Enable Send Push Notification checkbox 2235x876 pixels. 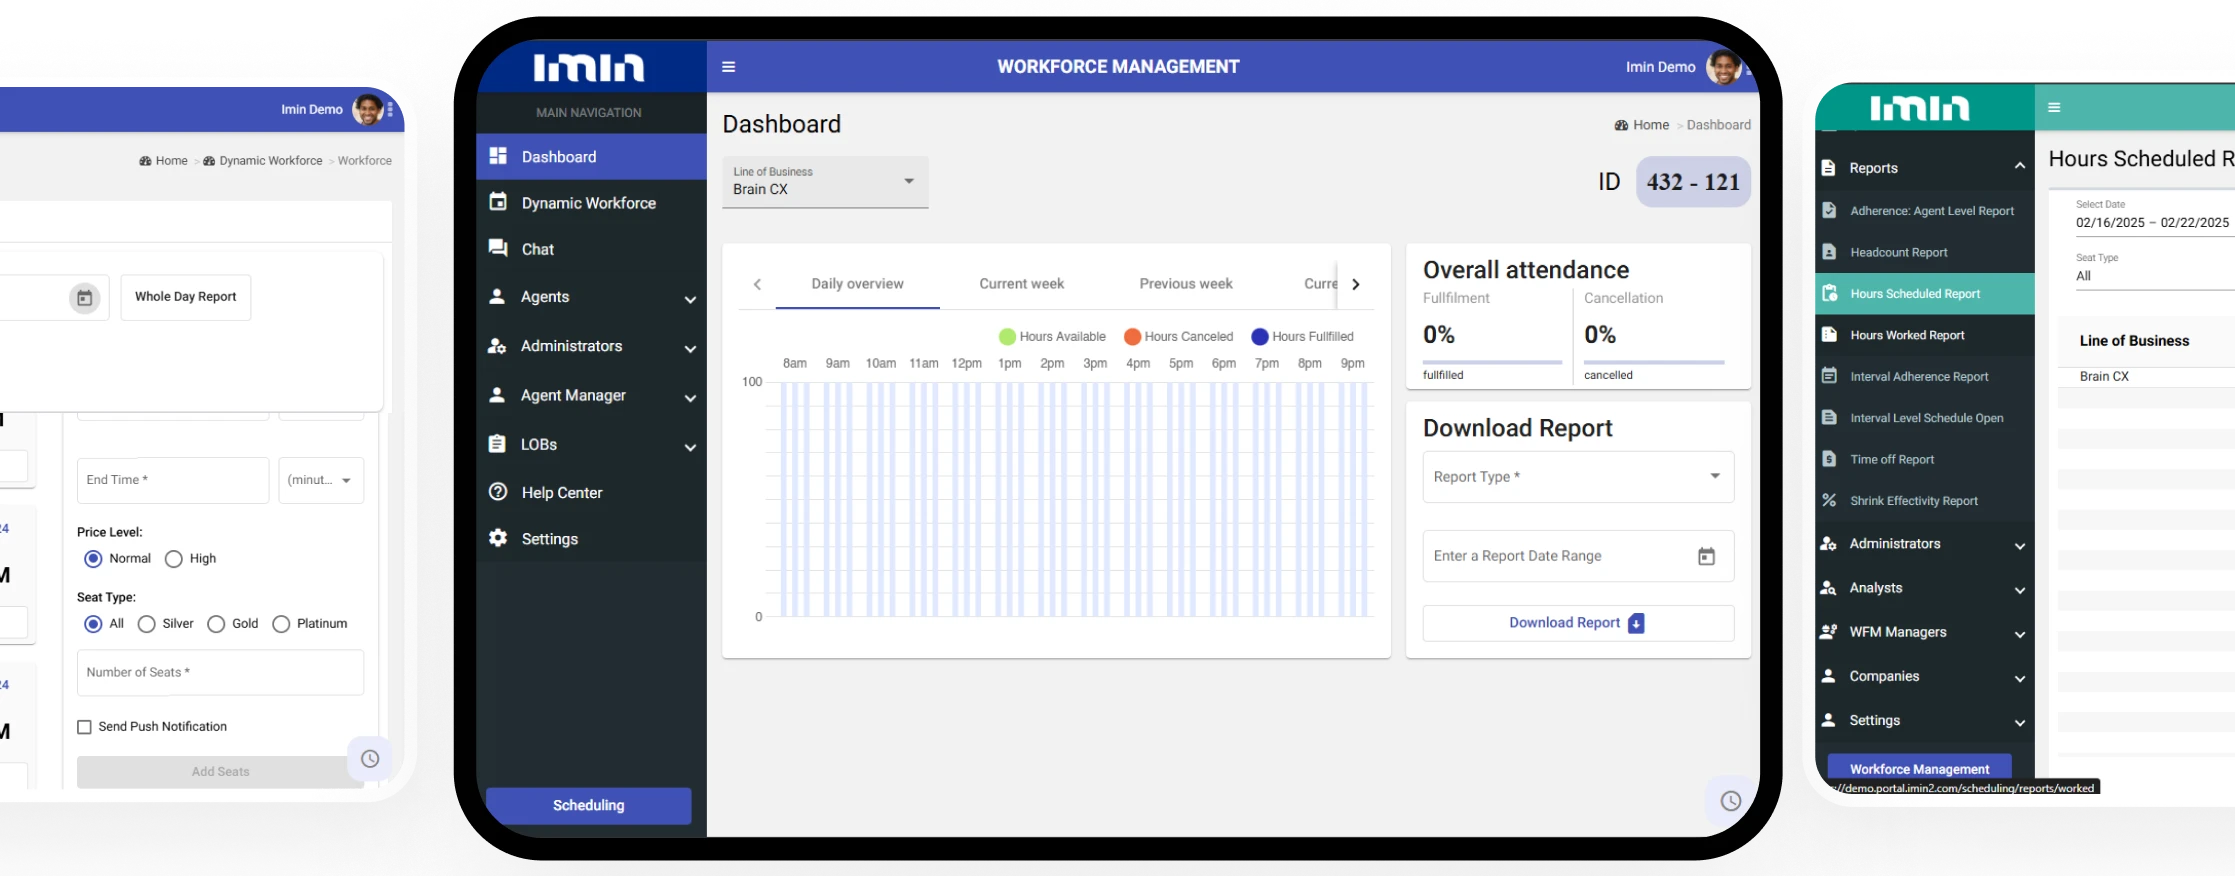coord(85,727)
